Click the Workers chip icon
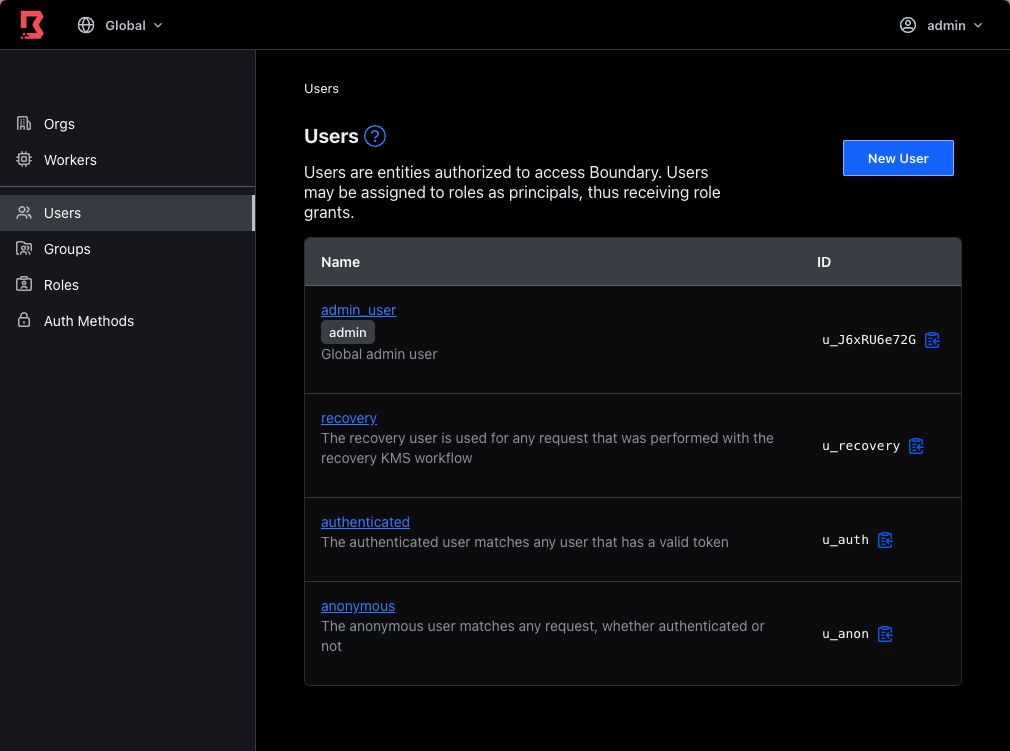Viewport: 1010px width, 751px height. [x=24, y=159]
